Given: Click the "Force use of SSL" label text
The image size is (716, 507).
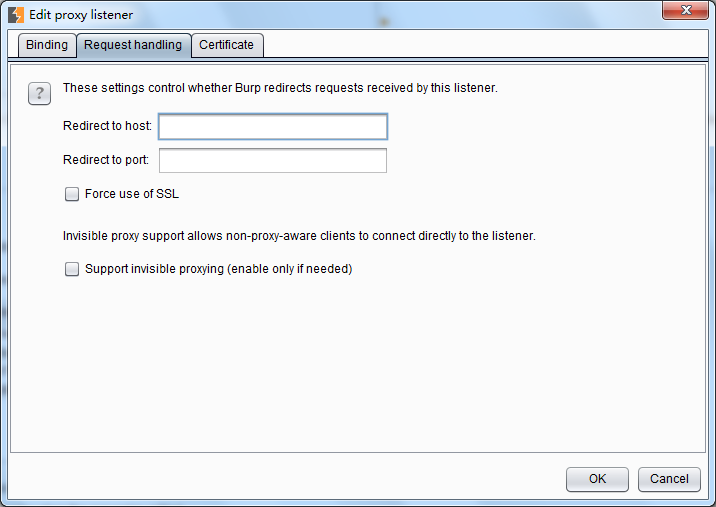Looking at the screenshot, I should (132, 194).
